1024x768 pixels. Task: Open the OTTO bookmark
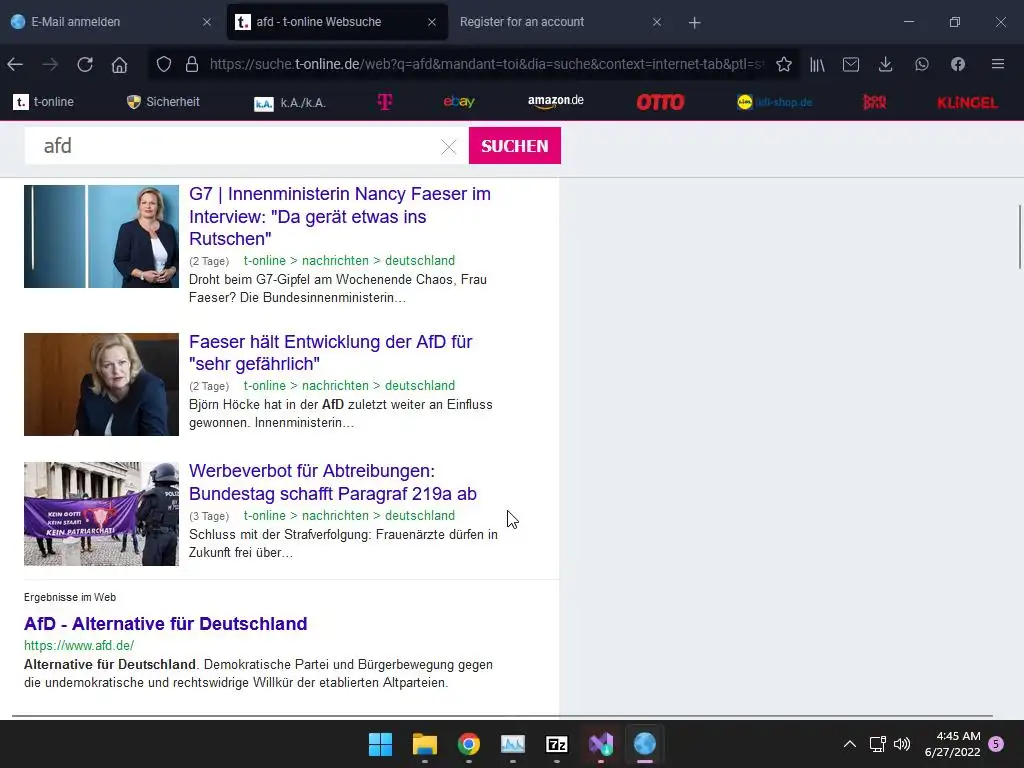tap(660, 102)
